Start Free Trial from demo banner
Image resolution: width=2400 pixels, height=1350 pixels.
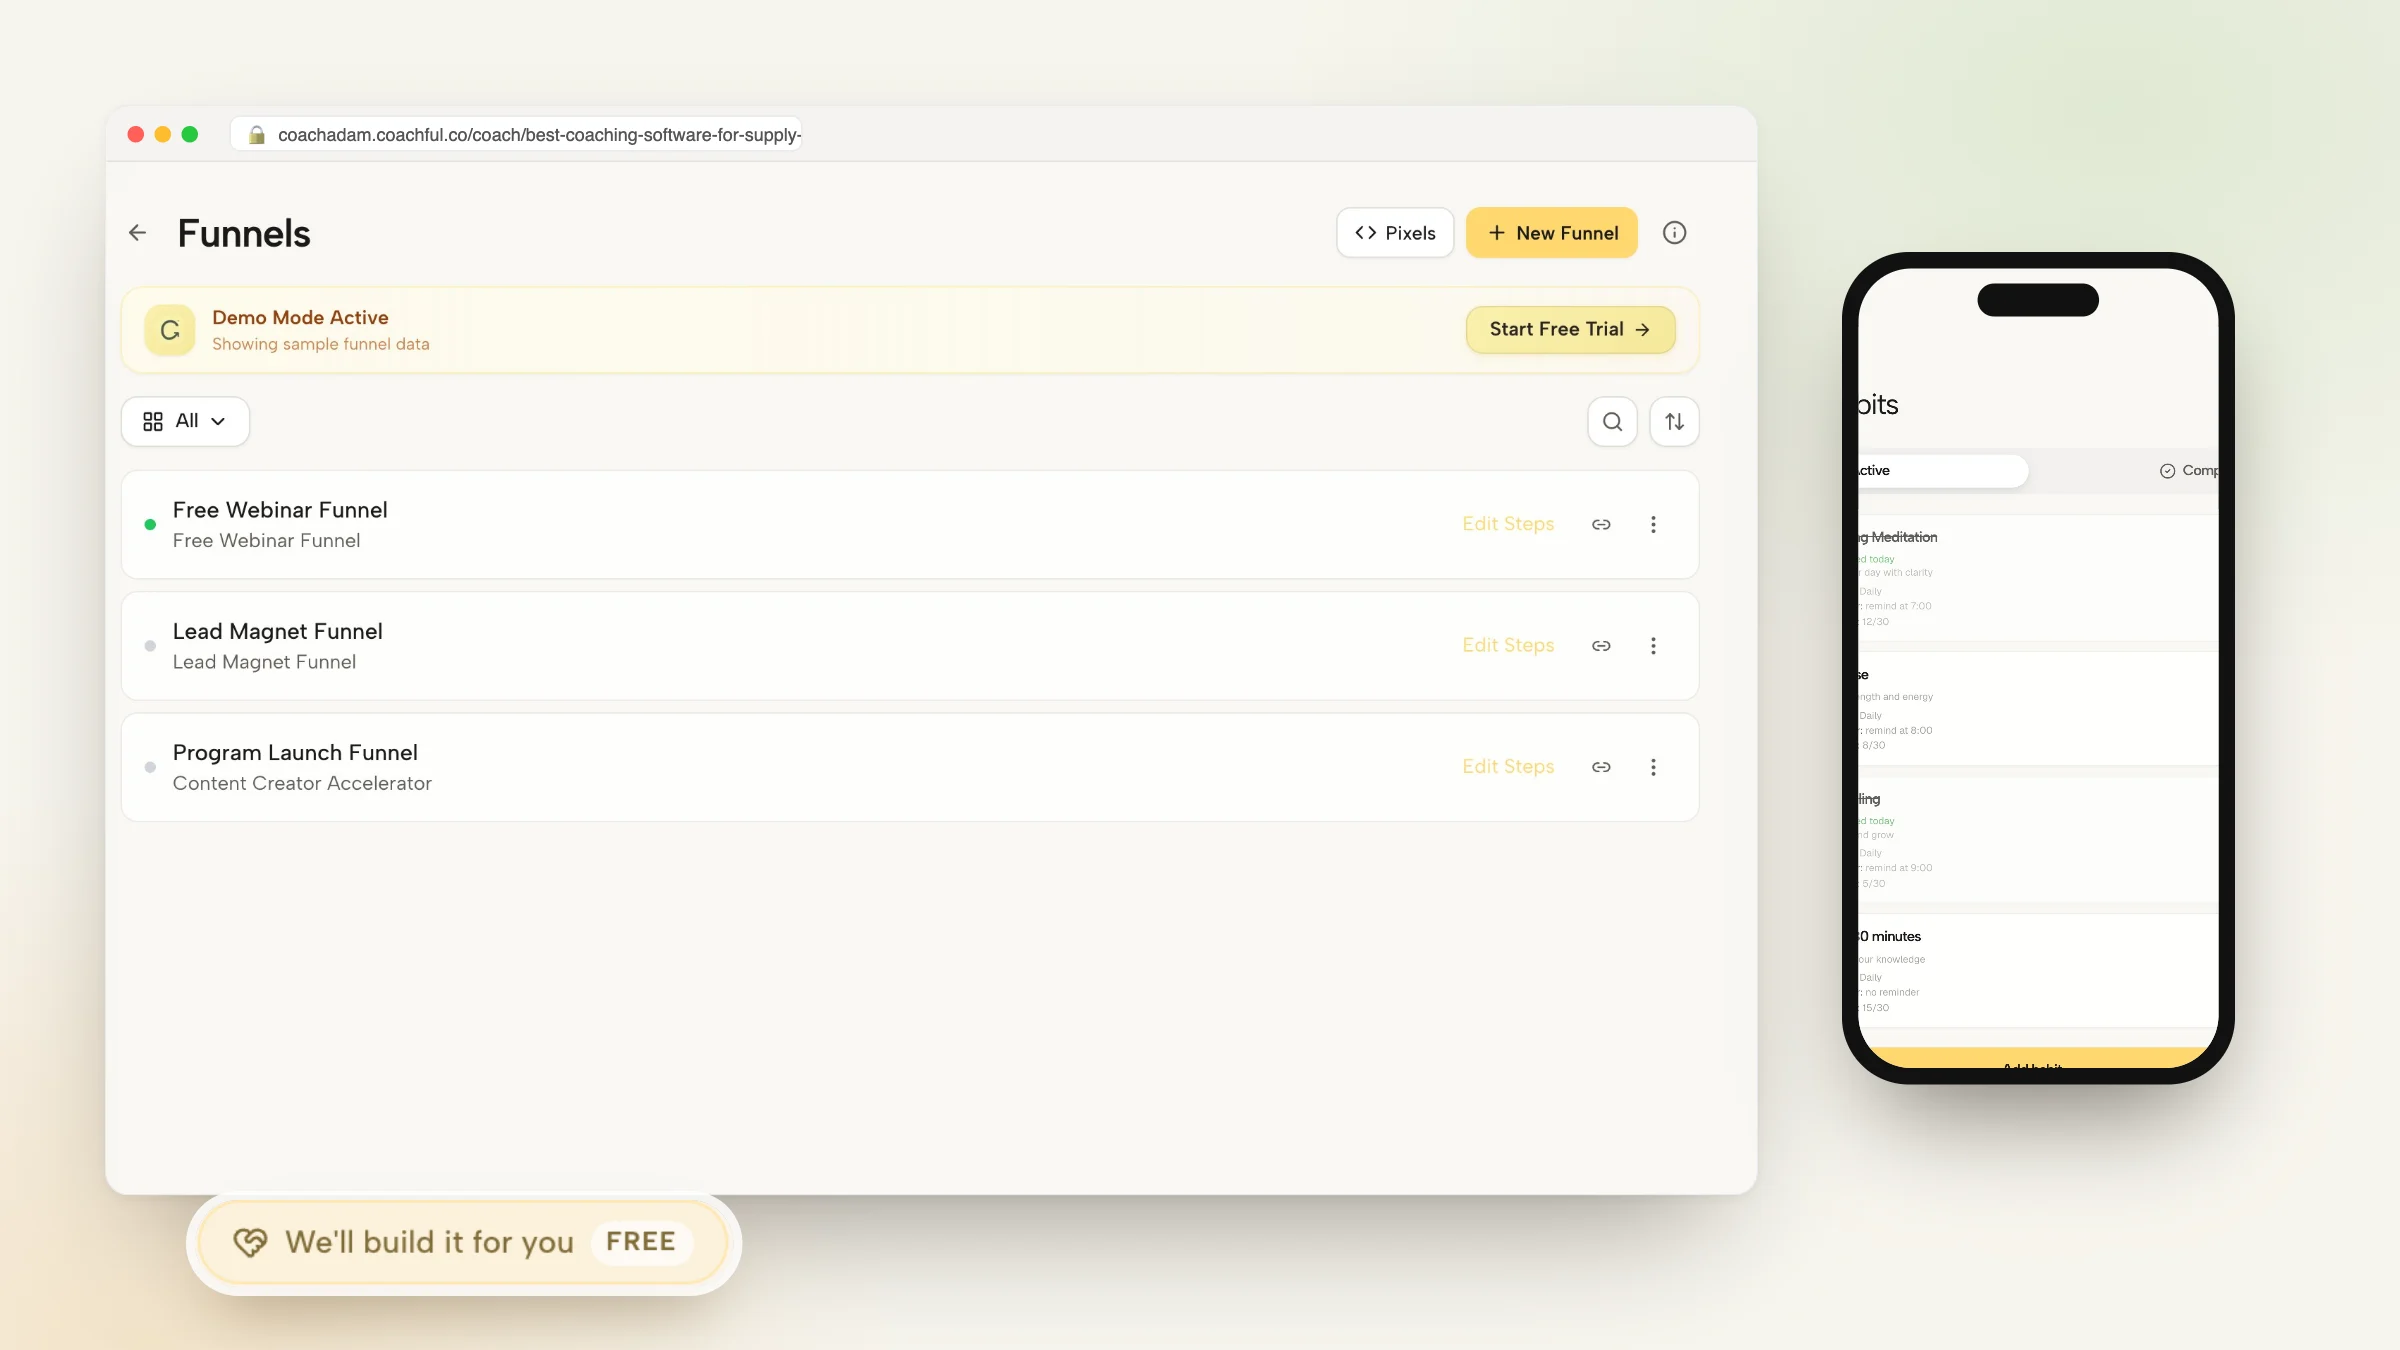(1570, 329)
